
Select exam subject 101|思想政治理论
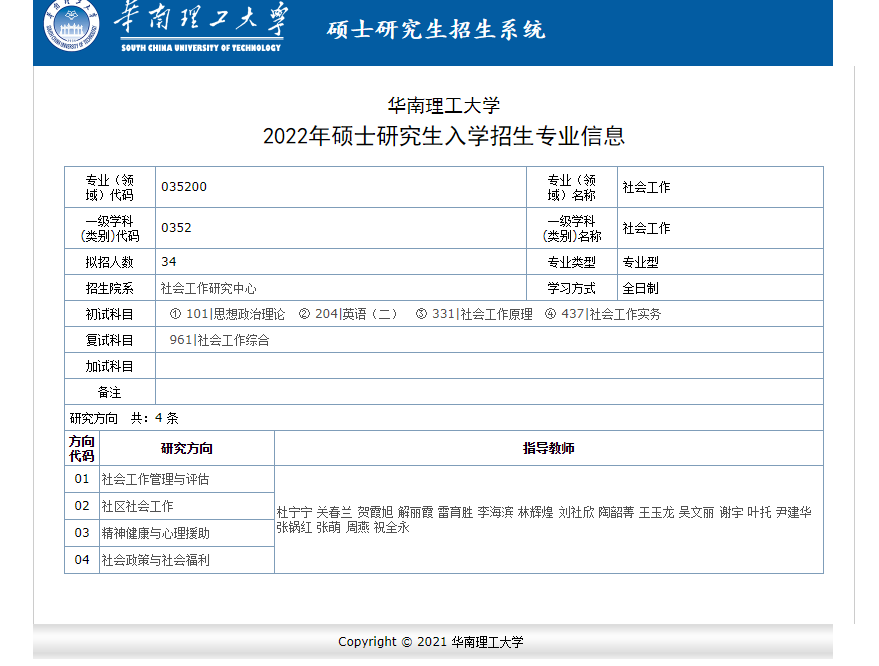pos(235,314)
